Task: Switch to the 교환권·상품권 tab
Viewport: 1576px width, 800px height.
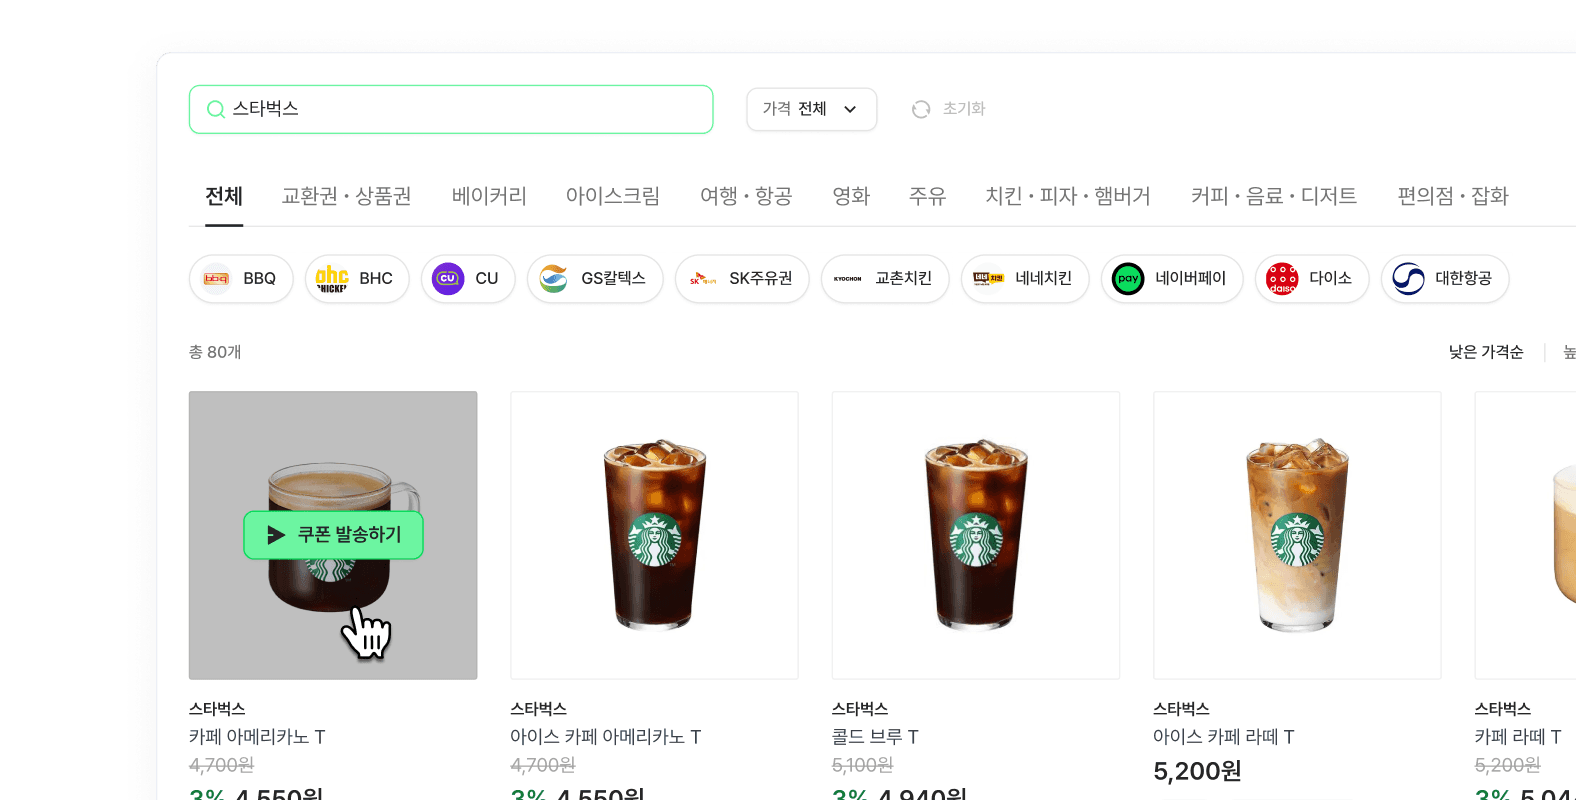Action: (x=347, y=196)
